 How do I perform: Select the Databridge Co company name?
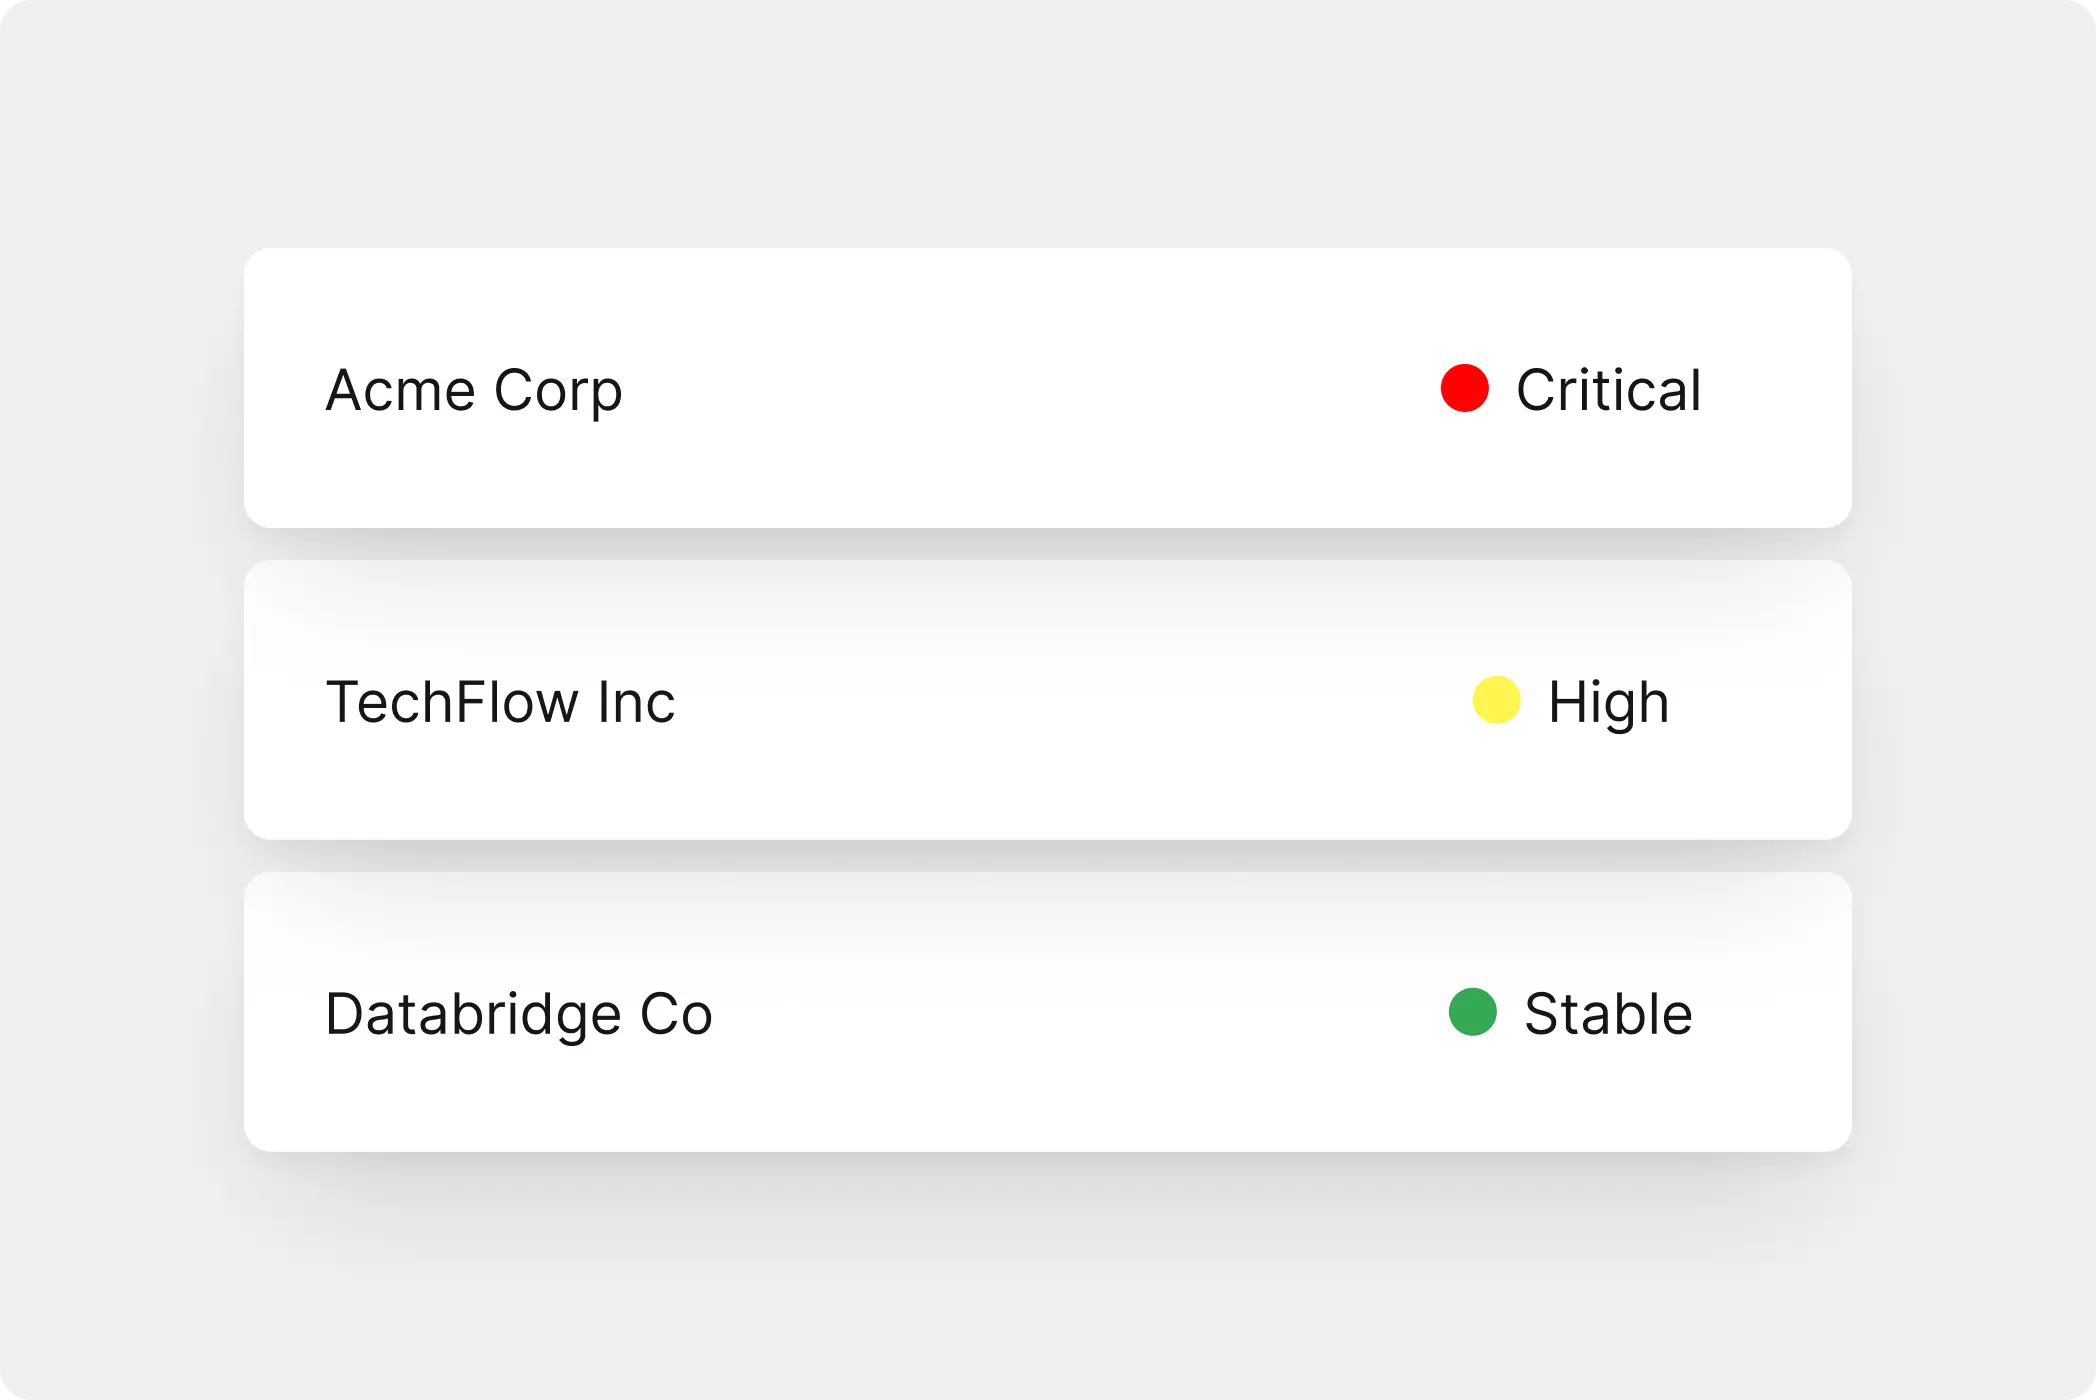pos(518,1014)
